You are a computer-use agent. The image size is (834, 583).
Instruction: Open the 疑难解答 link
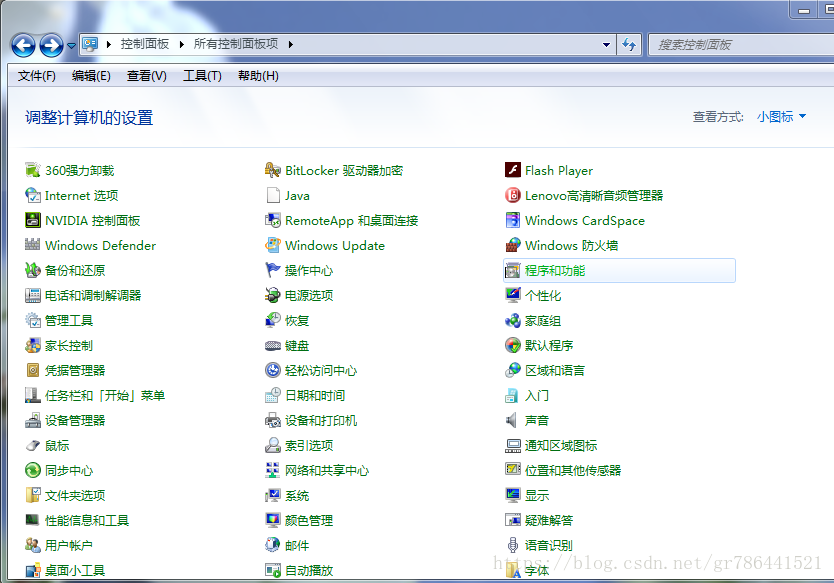[x=549, y=520]
